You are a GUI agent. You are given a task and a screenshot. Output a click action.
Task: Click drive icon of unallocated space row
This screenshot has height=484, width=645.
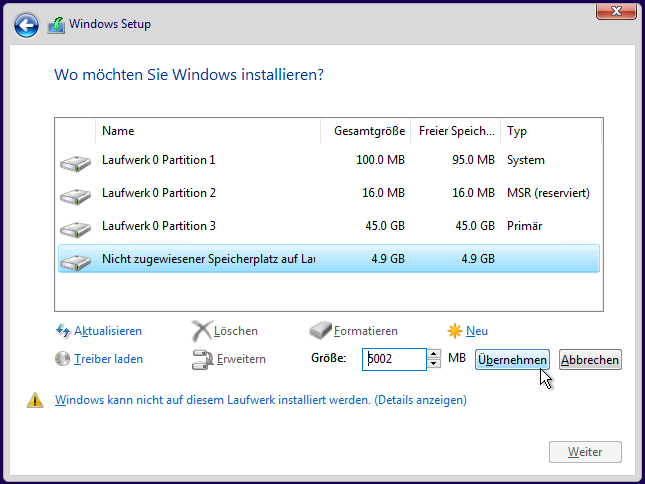tap(75, 262)
